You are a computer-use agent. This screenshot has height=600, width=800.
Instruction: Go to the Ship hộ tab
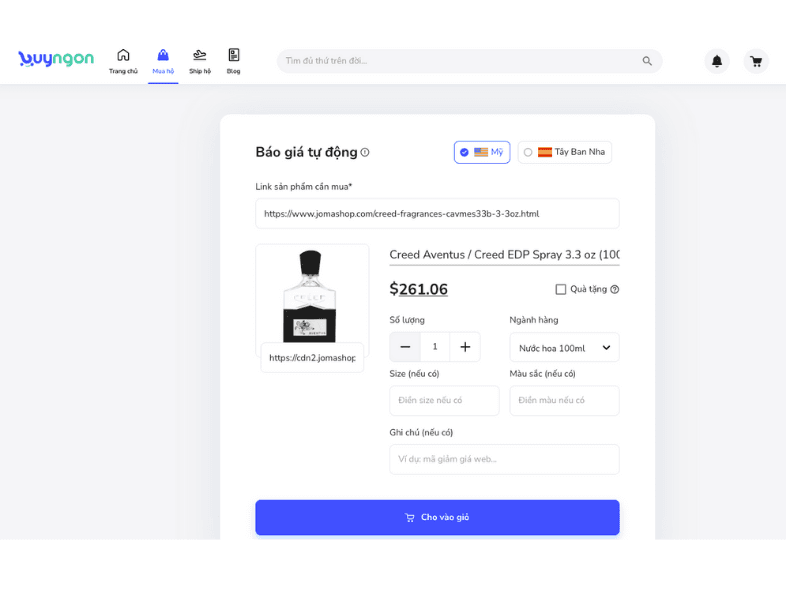(x=199, y=61)
